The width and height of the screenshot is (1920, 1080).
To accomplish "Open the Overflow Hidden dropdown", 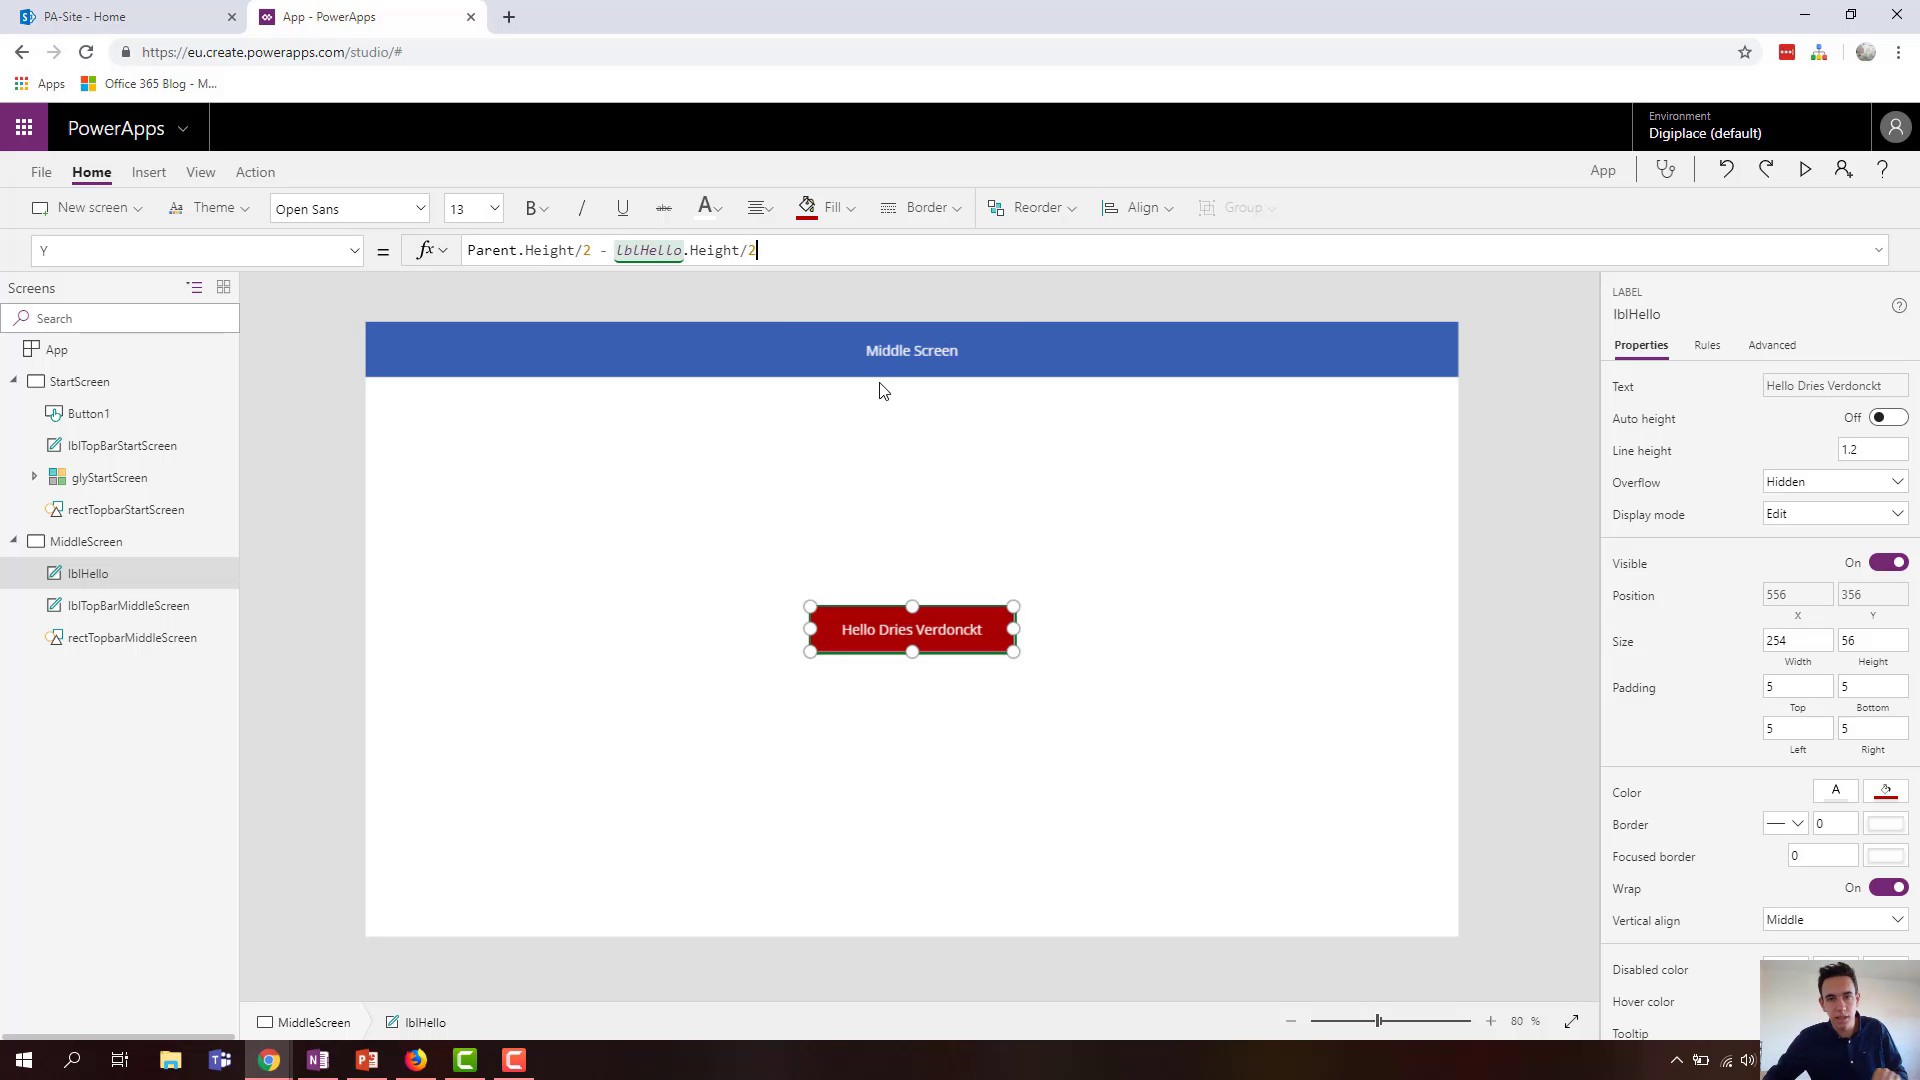I will [x=1835, y=482].
